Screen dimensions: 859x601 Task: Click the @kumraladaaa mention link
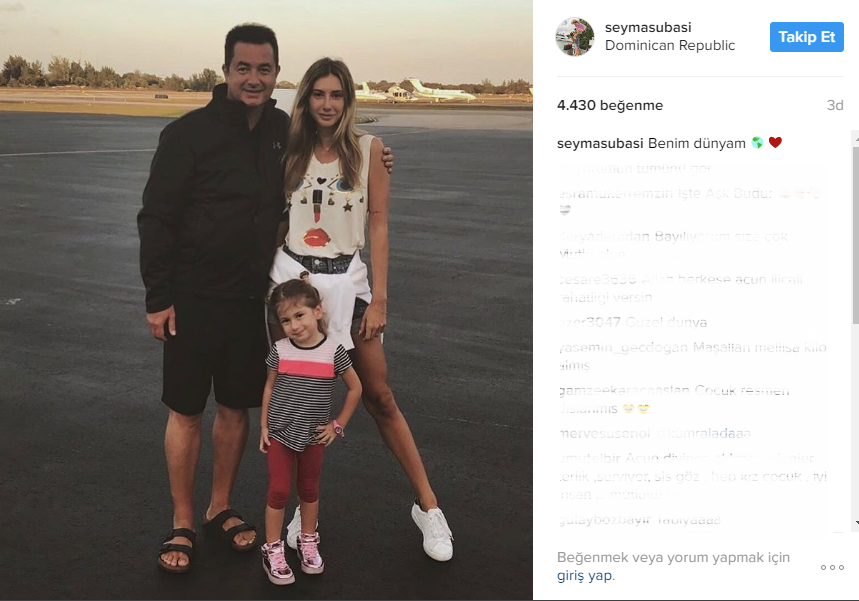click(703, 433)
